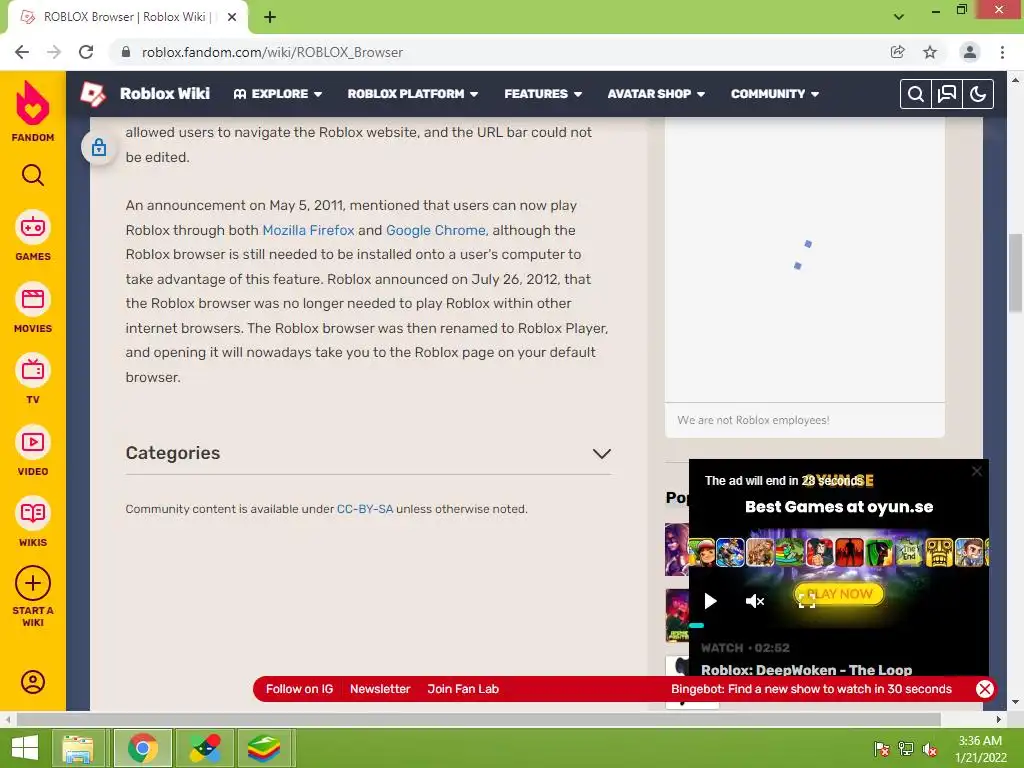Image resolution: width=1024 pixels, height=768 pixels.
Task: Open the user profile icon in Fandom sidebar
Action: [33, 682]
